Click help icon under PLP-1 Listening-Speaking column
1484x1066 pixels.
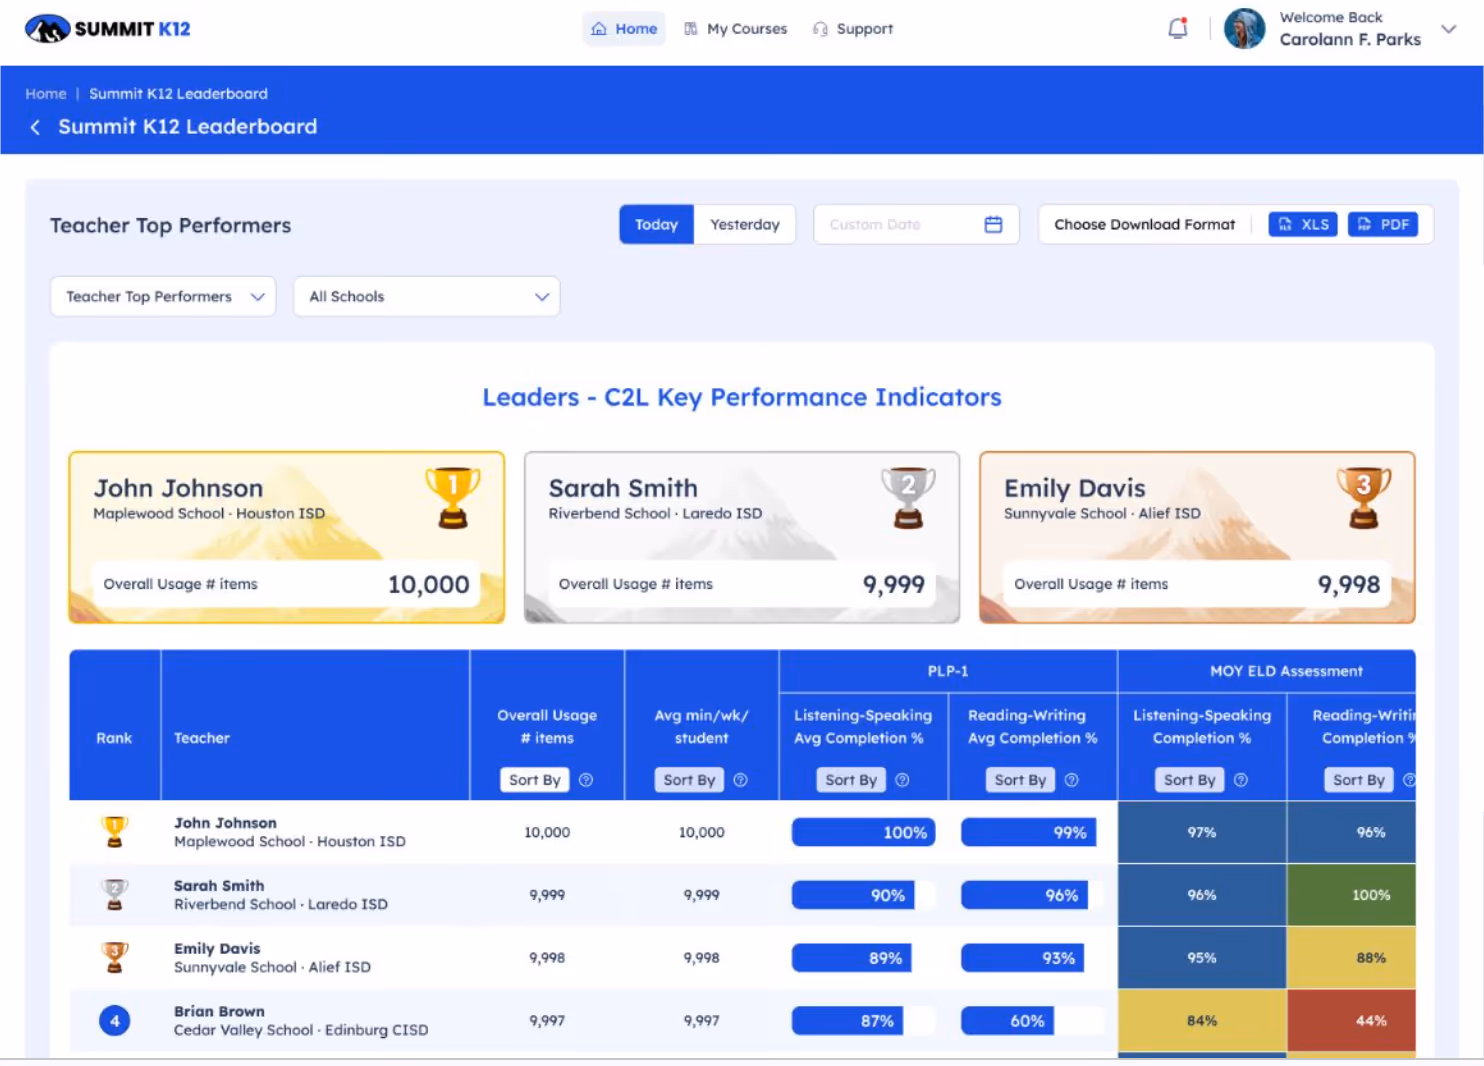click(x=902, y=780)
